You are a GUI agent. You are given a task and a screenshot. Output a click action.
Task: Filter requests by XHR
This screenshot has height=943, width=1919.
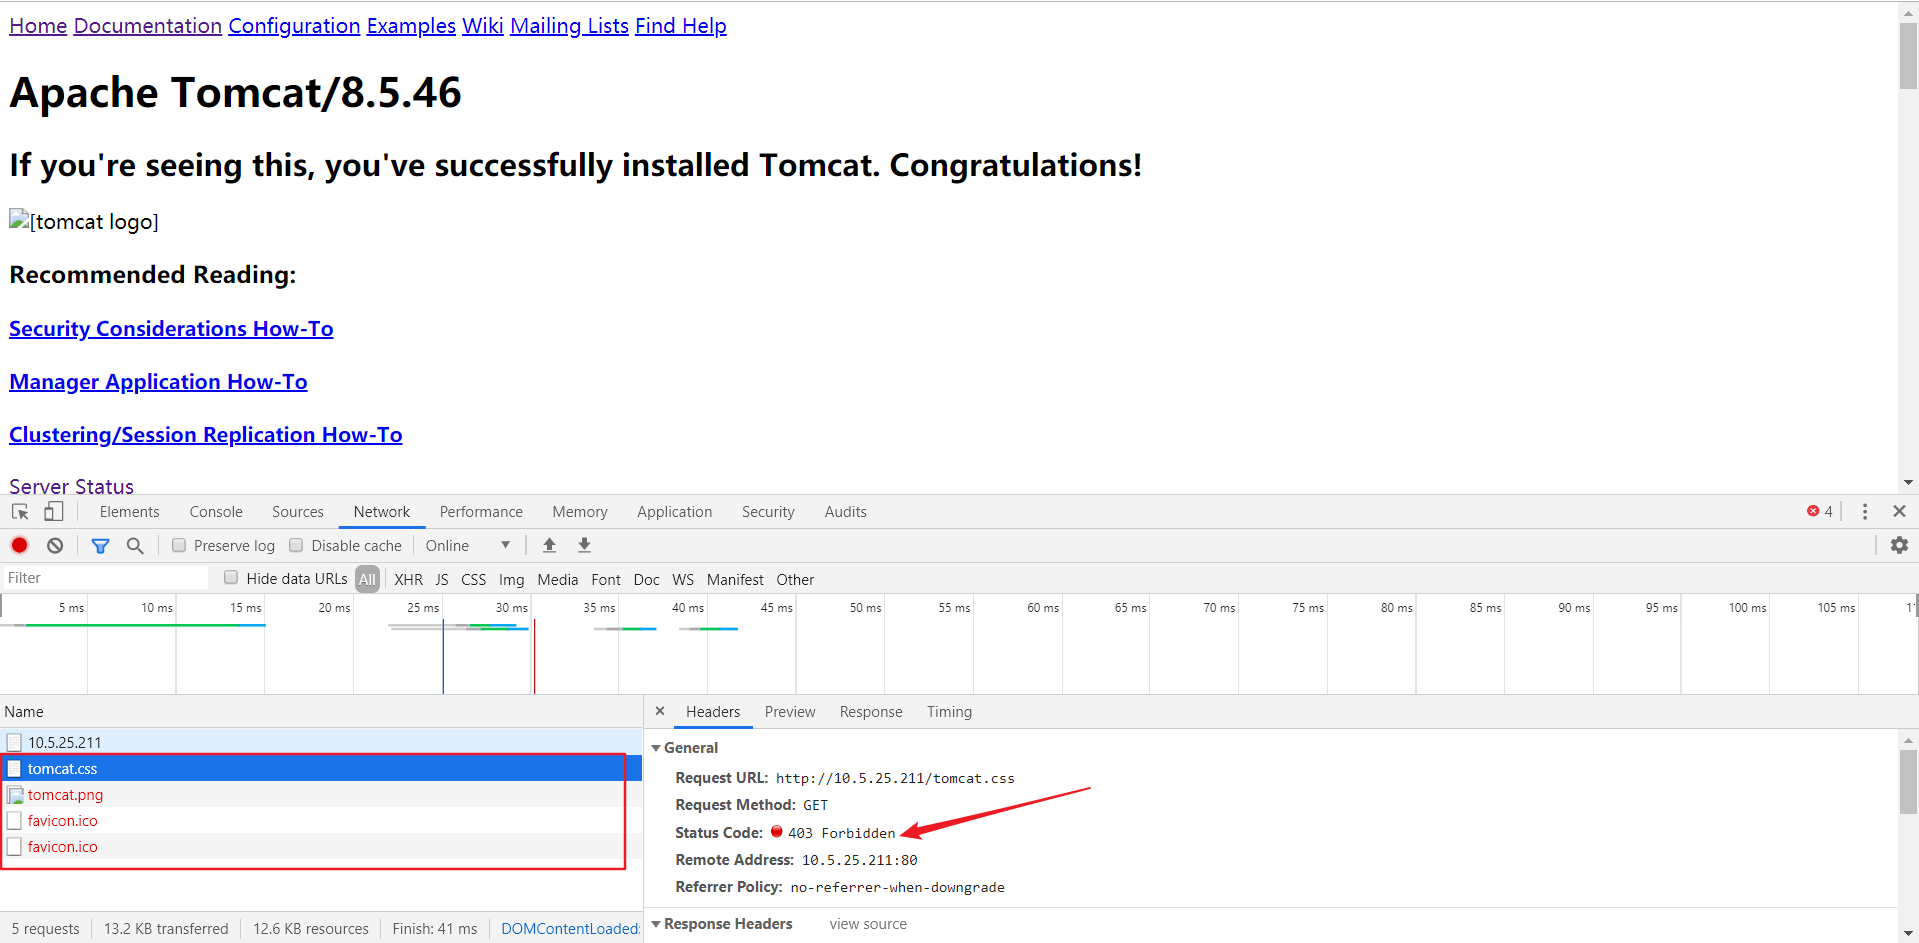tap(408, 579)
